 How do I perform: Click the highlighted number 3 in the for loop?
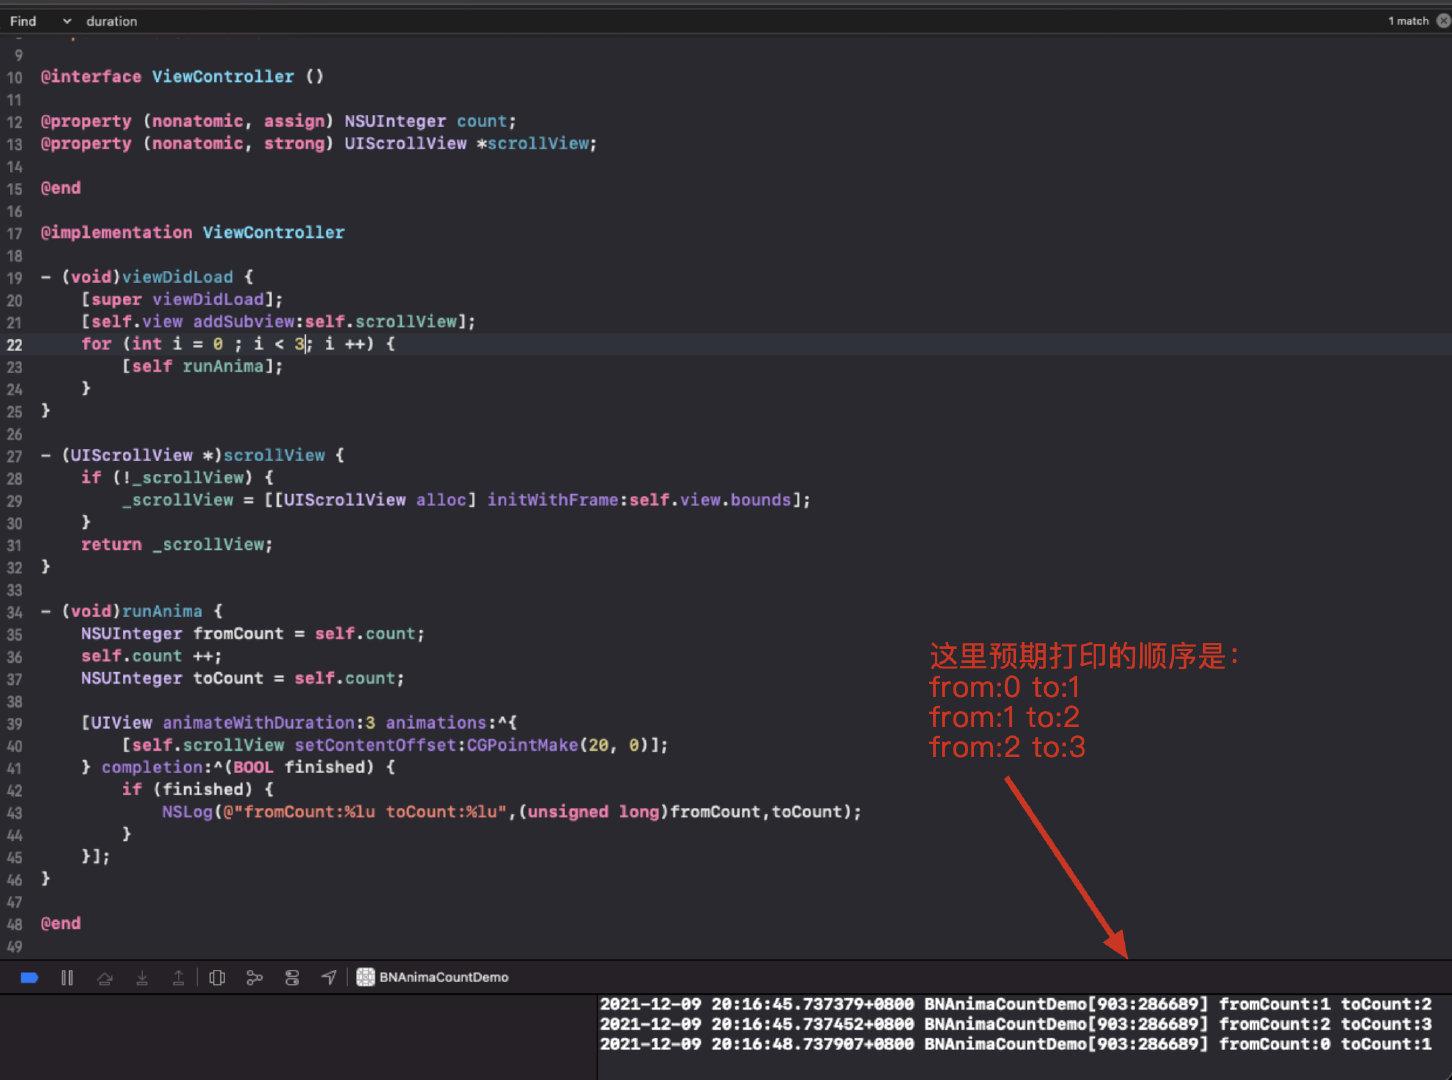pos(297,343)
